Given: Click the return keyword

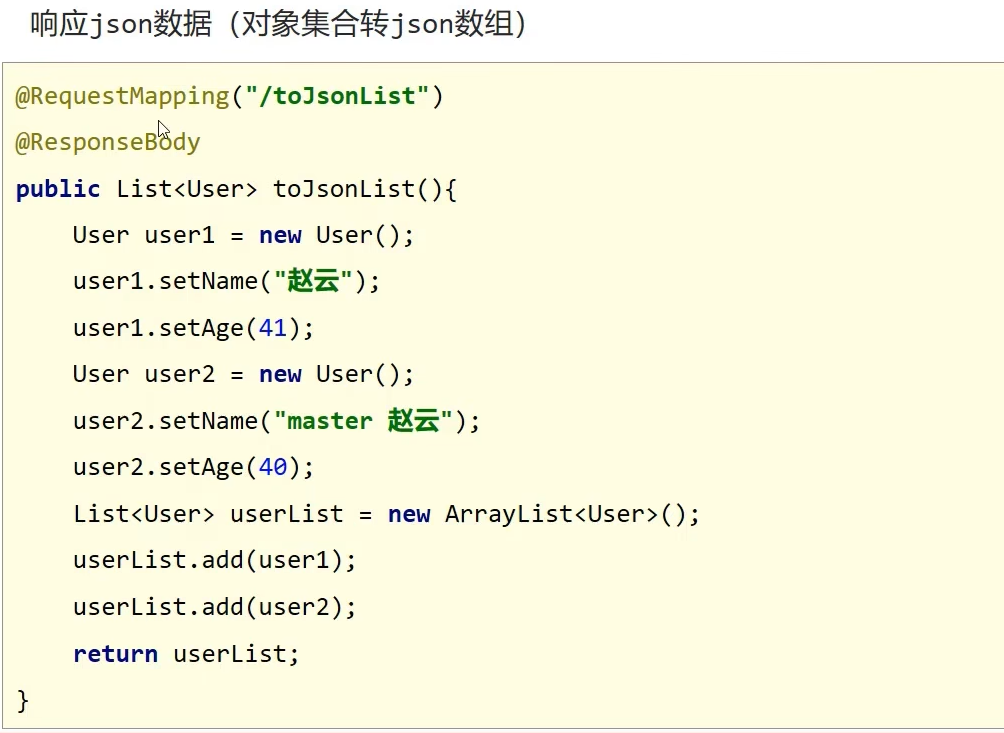Looking at the screenshot, I should 115,654.
